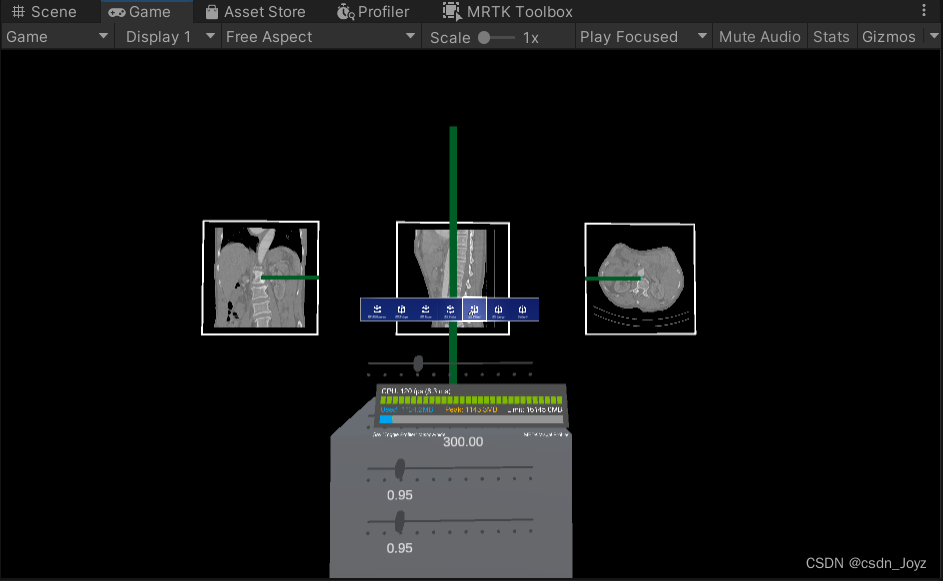Toggle Mute Audio
This screenshot has width=943, height=581.
click(760, 37)
